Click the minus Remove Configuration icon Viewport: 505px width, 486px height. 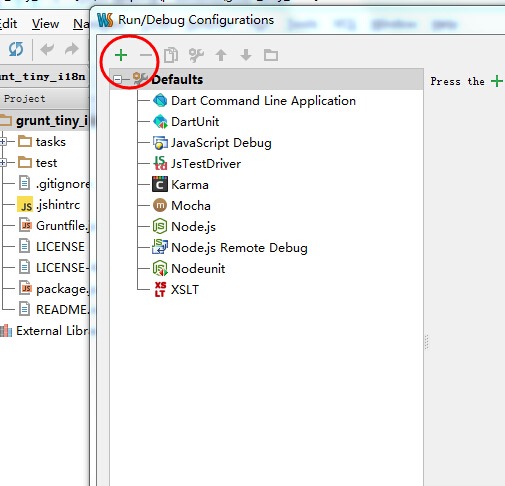(x=146, y=55)
